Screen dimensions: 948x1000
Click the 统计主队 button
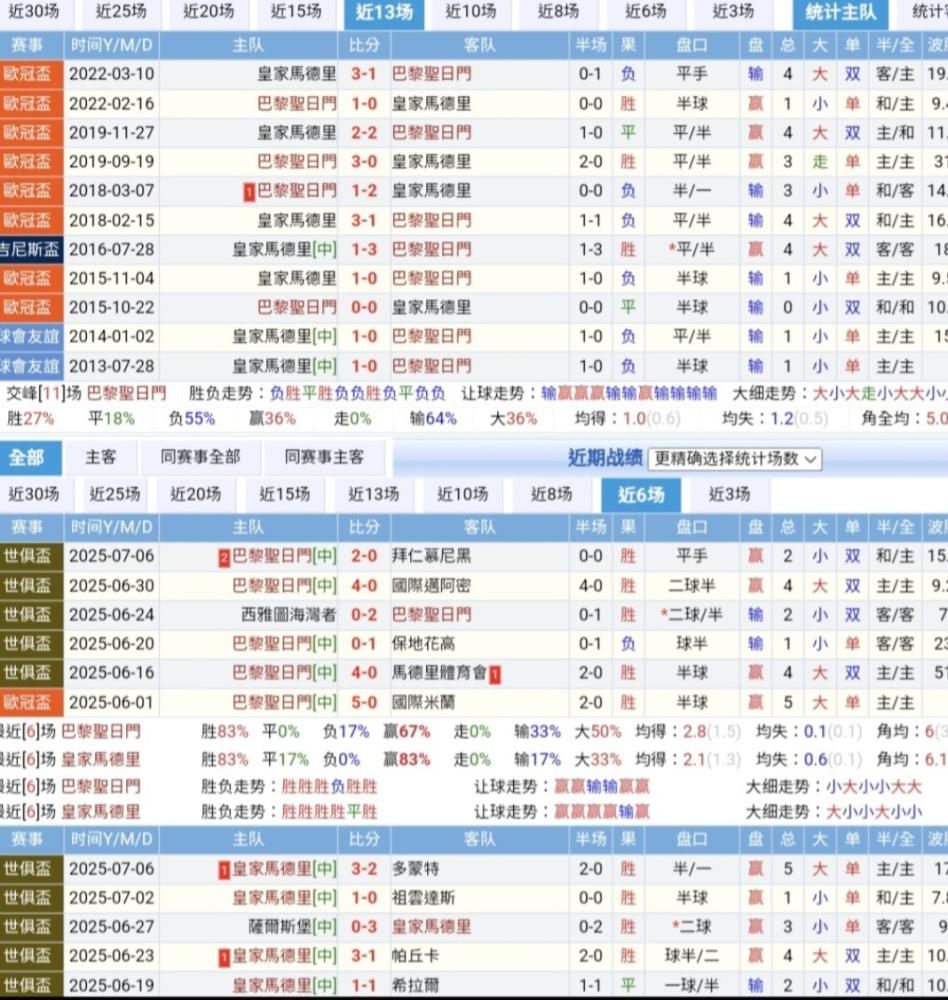click(841, 13)
